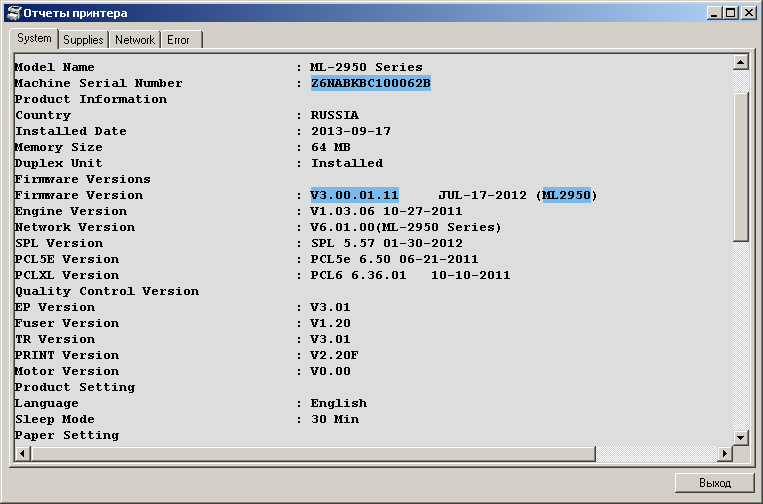Click 'Firmware Versions' heading

click(x=82, y=180)
